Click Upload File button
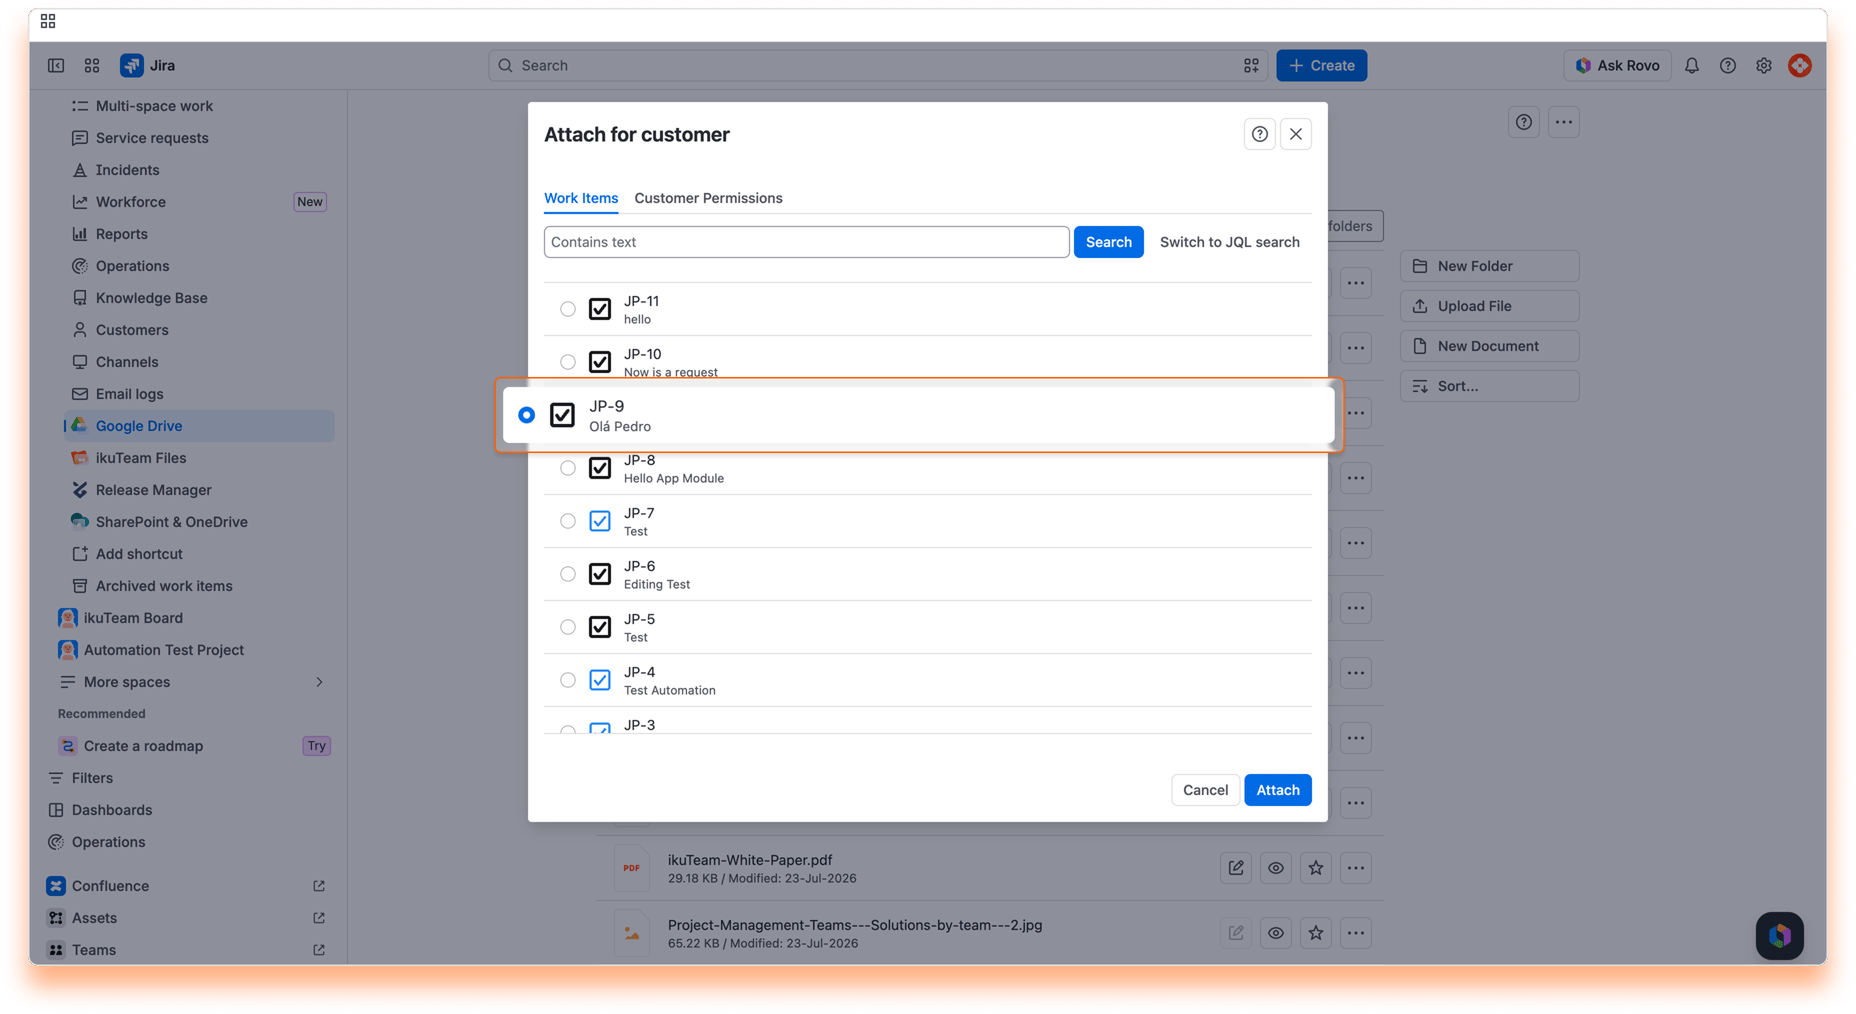 coord(1489,306)
